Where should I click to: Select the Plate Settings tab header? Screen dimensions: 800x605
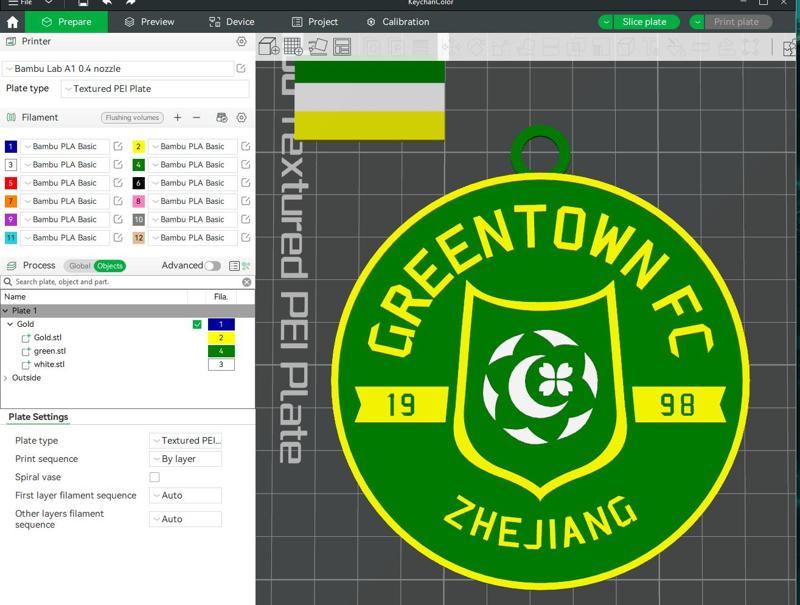tap(38, 417)
